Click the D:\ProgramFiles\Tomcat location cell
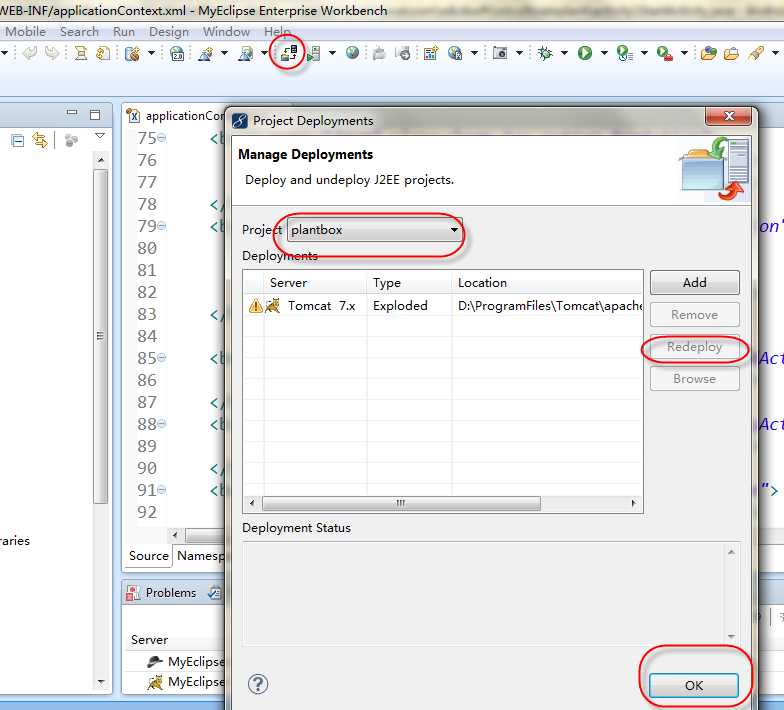784x710 pixels. 549,306
